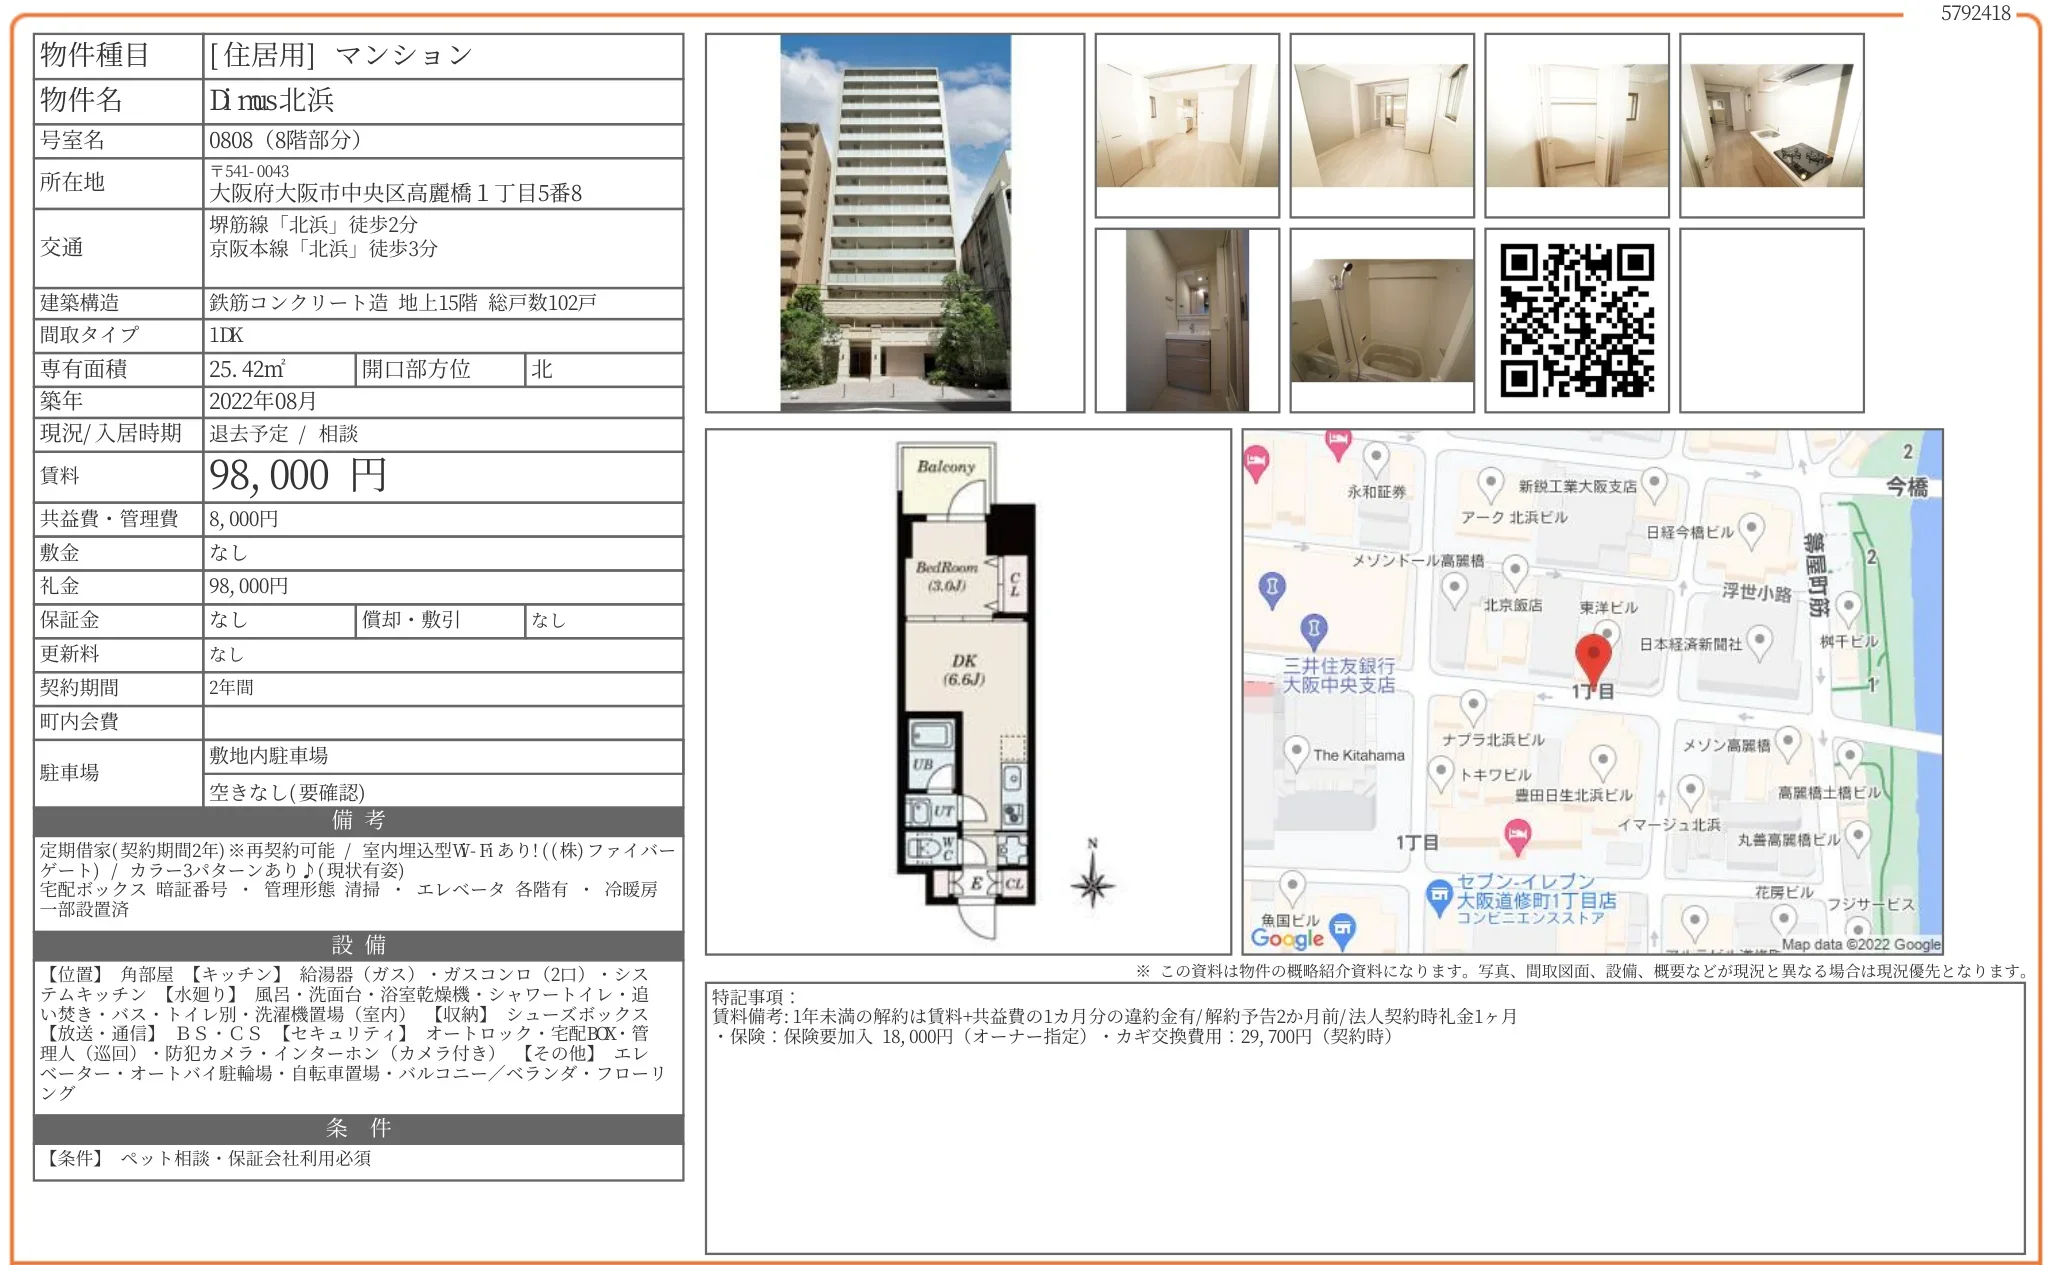Open the bathtub and shower photo
This screenshot has height=1265, width=2056.
coord(1381,320)
